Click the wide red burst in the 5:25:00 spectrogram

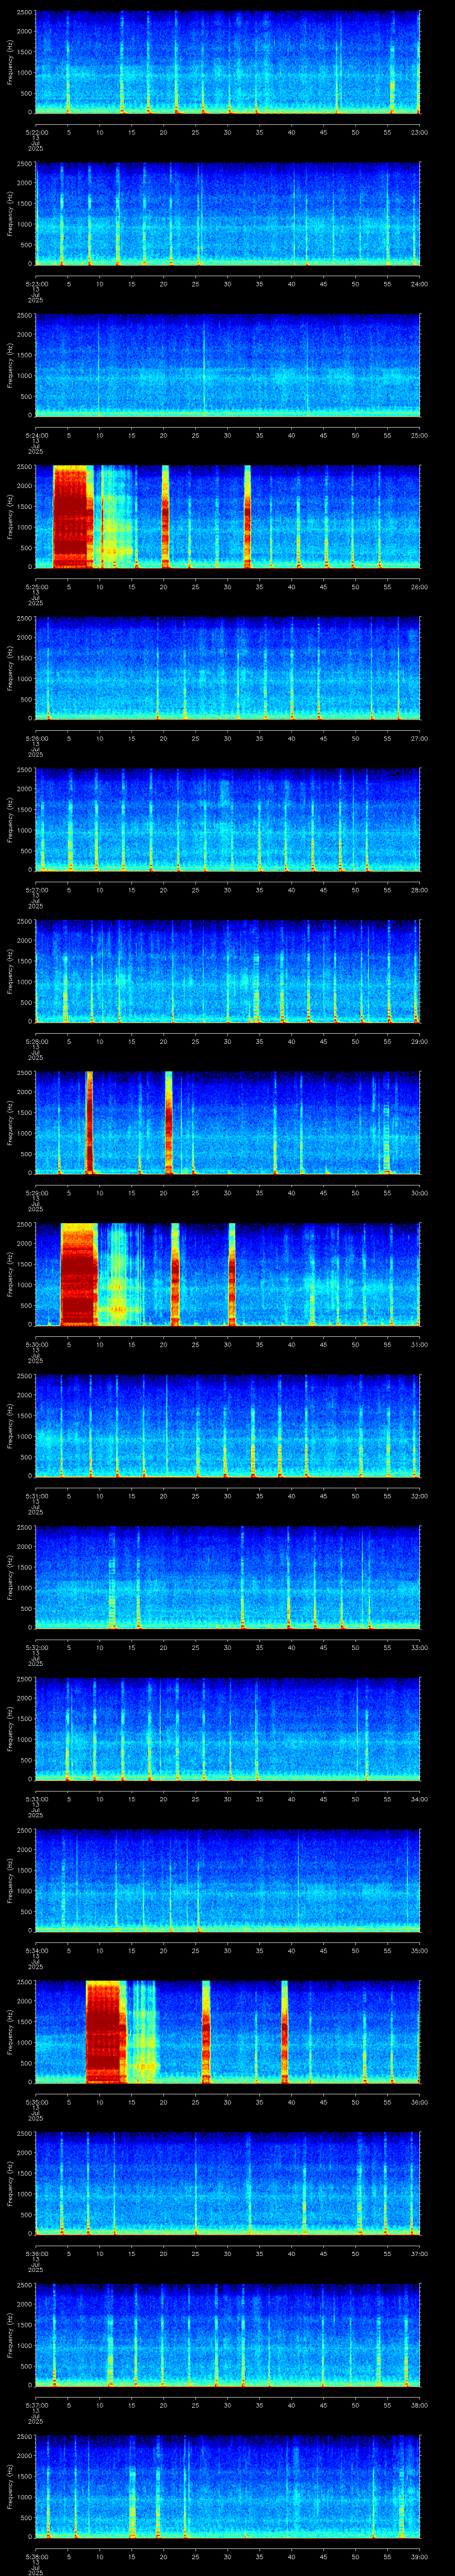[72, 516]
